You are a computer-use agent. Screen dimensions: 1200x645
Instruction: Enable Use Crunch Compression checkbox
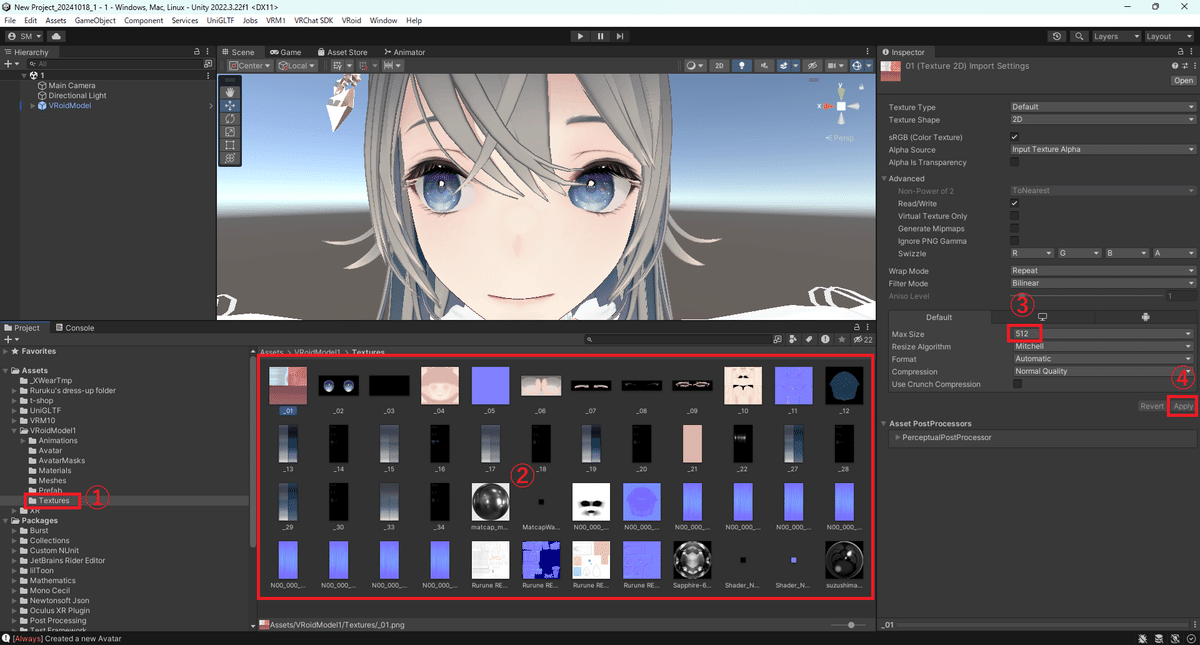(x=1017, y=384)
